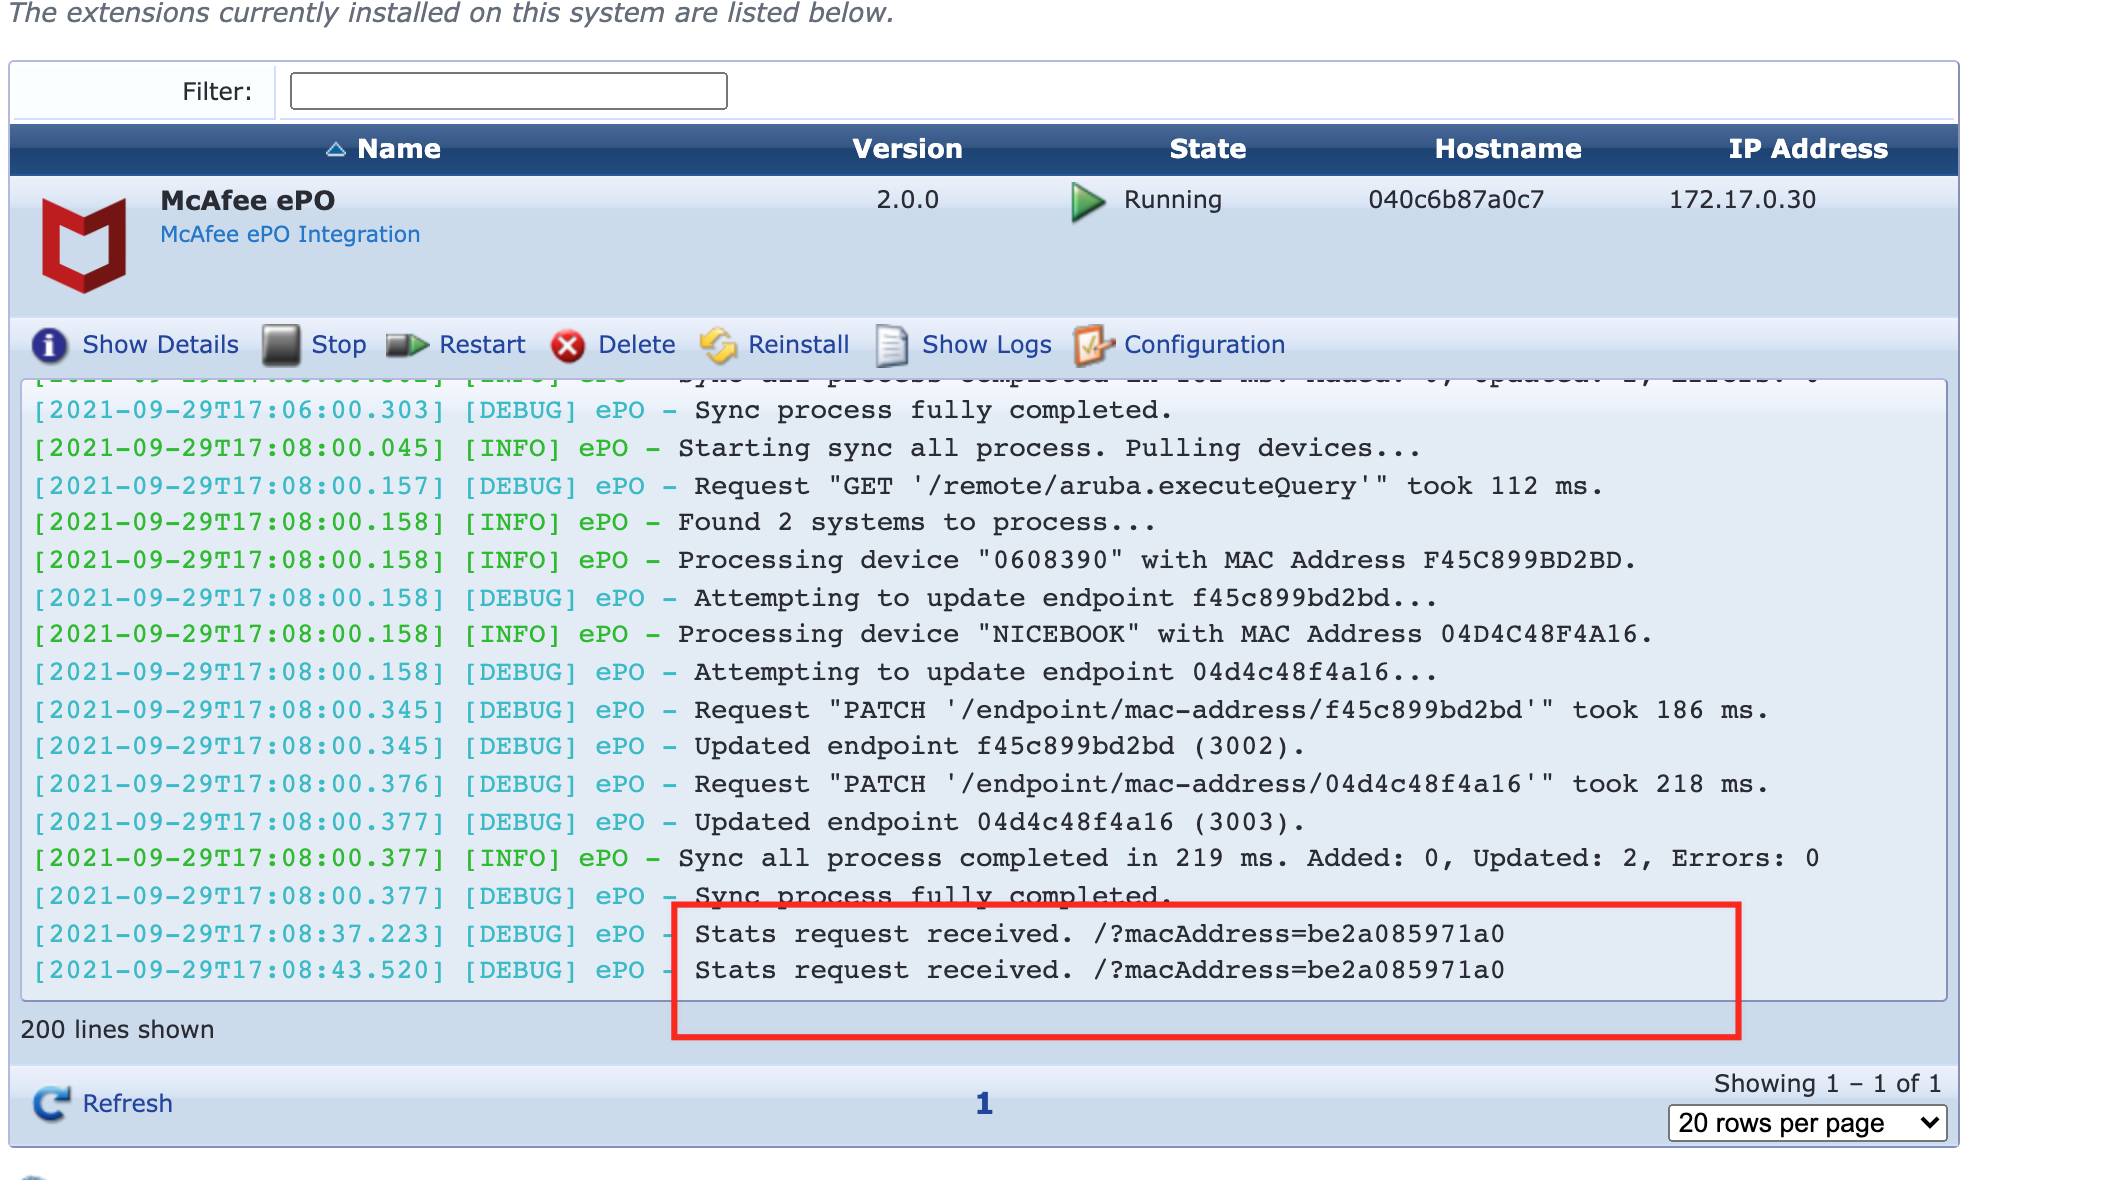Viewport: 2114px width, 1180px height.
Task: Click the Refresh circular arrow icon
Action: 51,1103
